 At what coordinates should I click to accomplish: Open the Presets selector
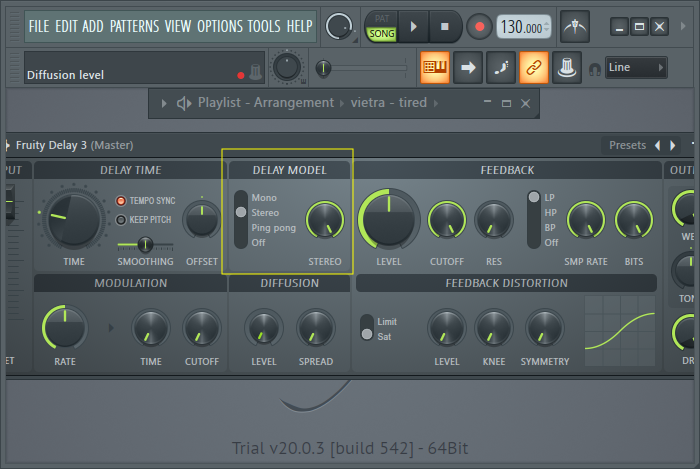[627, 145]
